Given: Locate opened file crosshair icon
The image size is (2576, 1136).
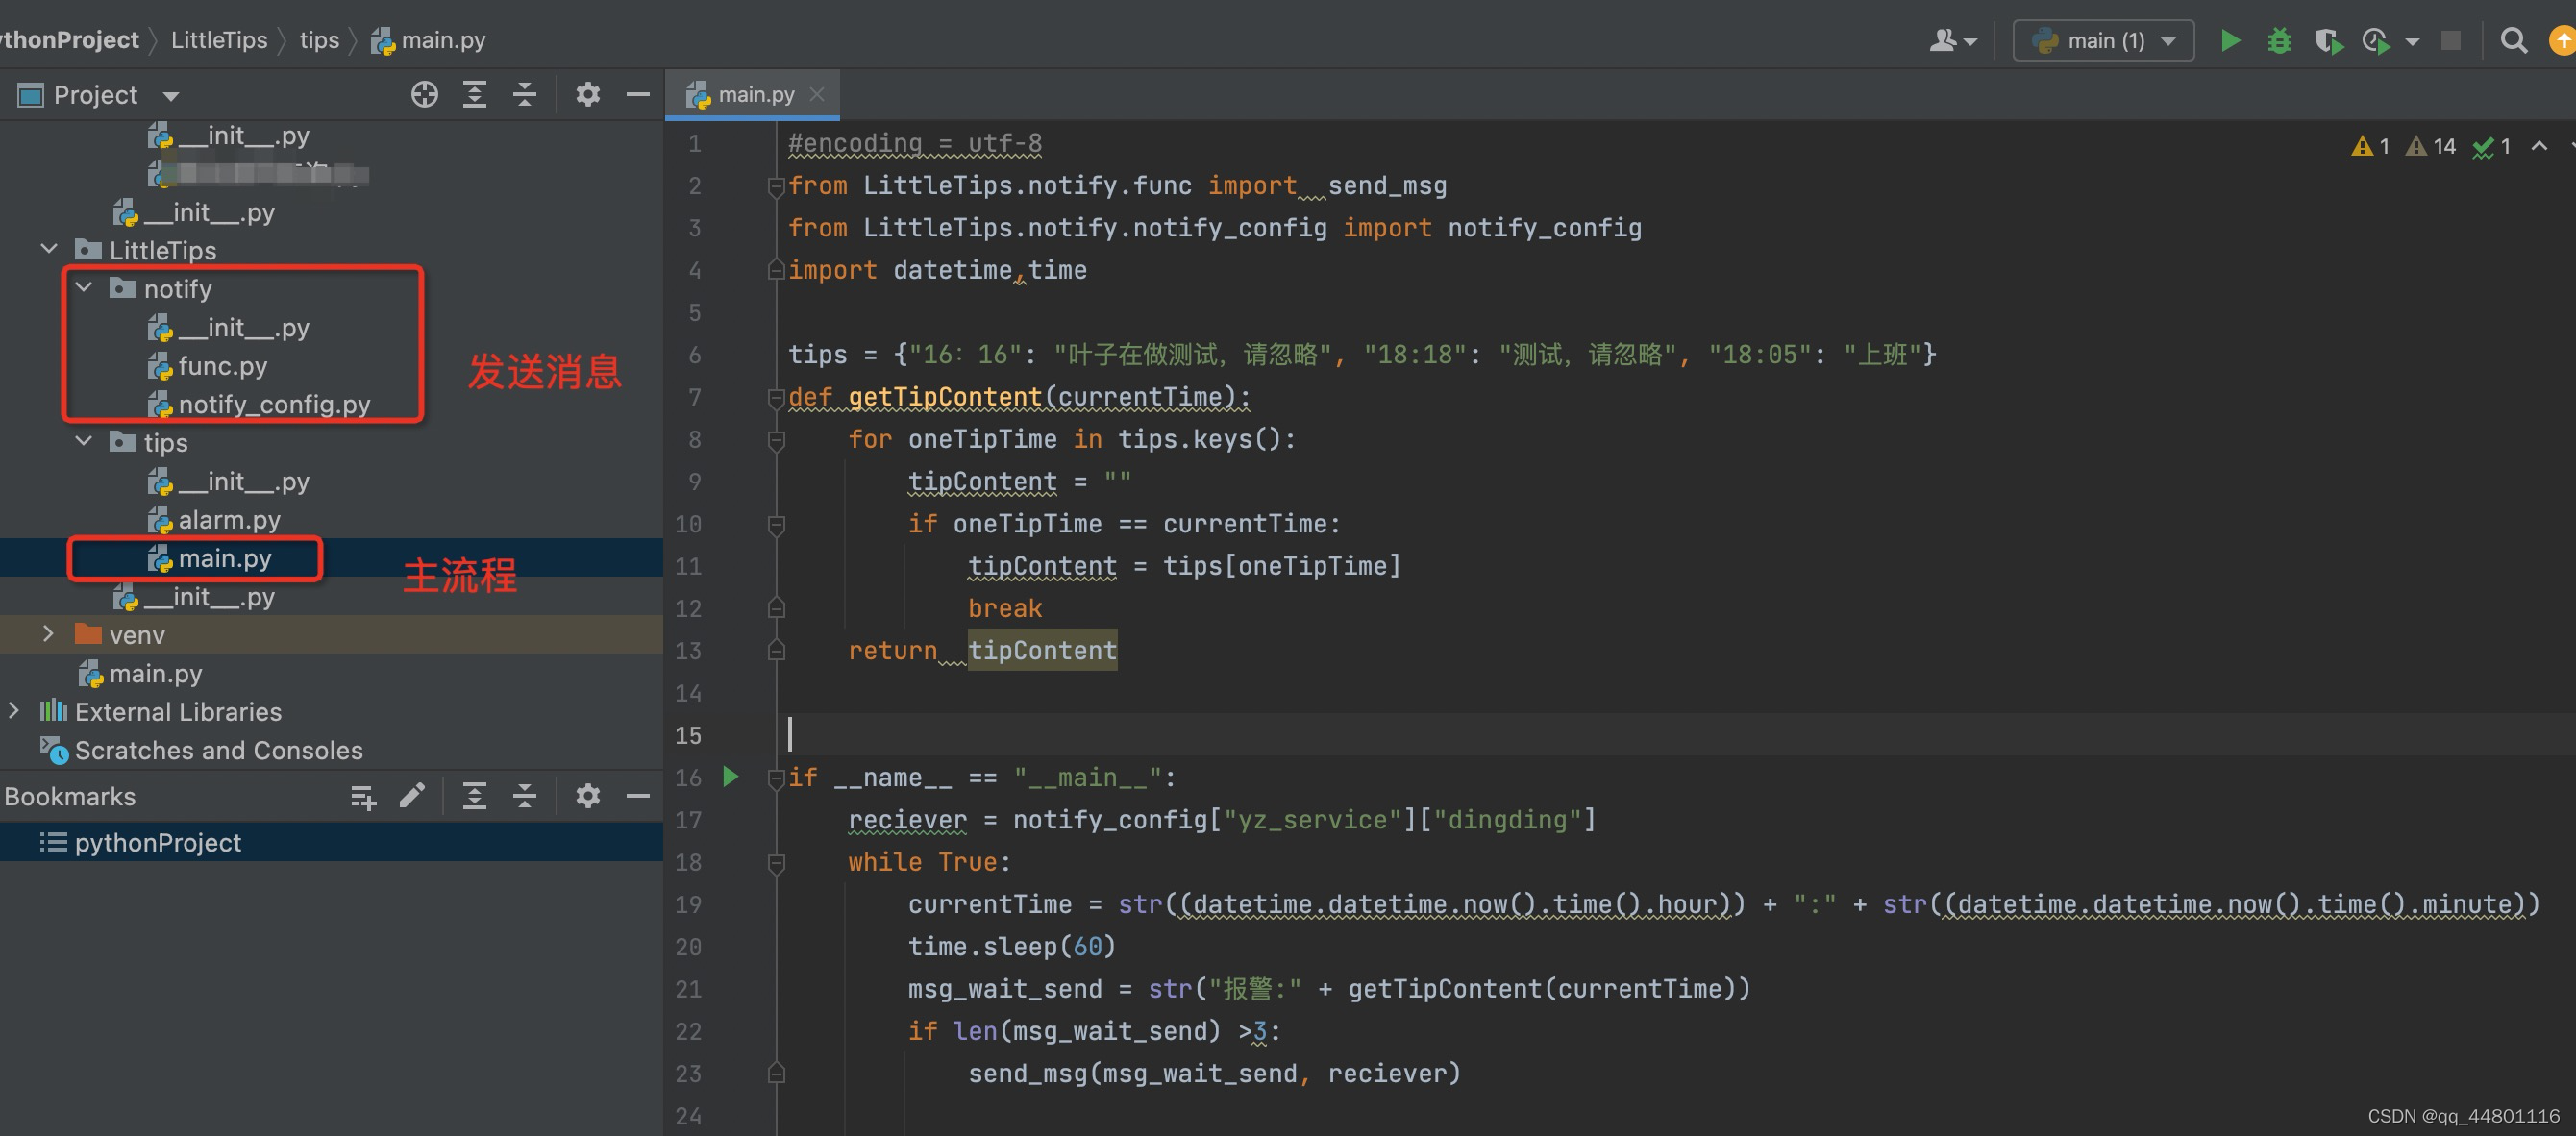Looking at the screenshot, I should pyautogui.click(x=424, y=95).
